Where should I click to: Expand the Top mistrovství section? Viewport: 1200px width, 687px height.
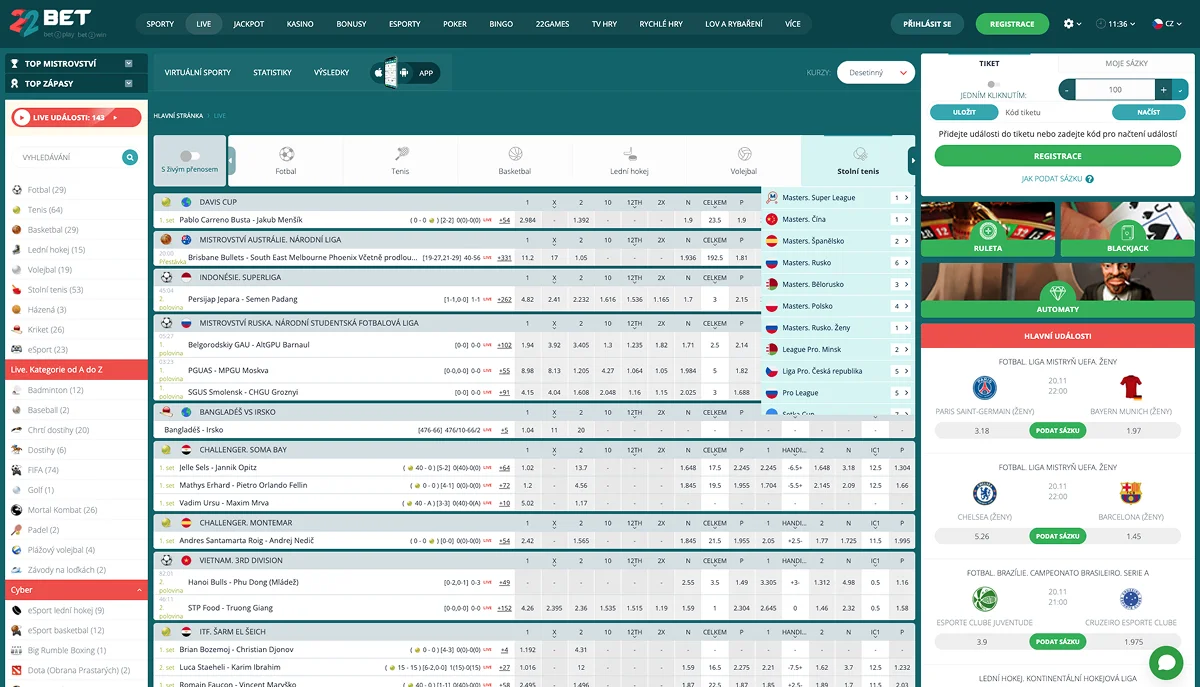coord(129,63)
